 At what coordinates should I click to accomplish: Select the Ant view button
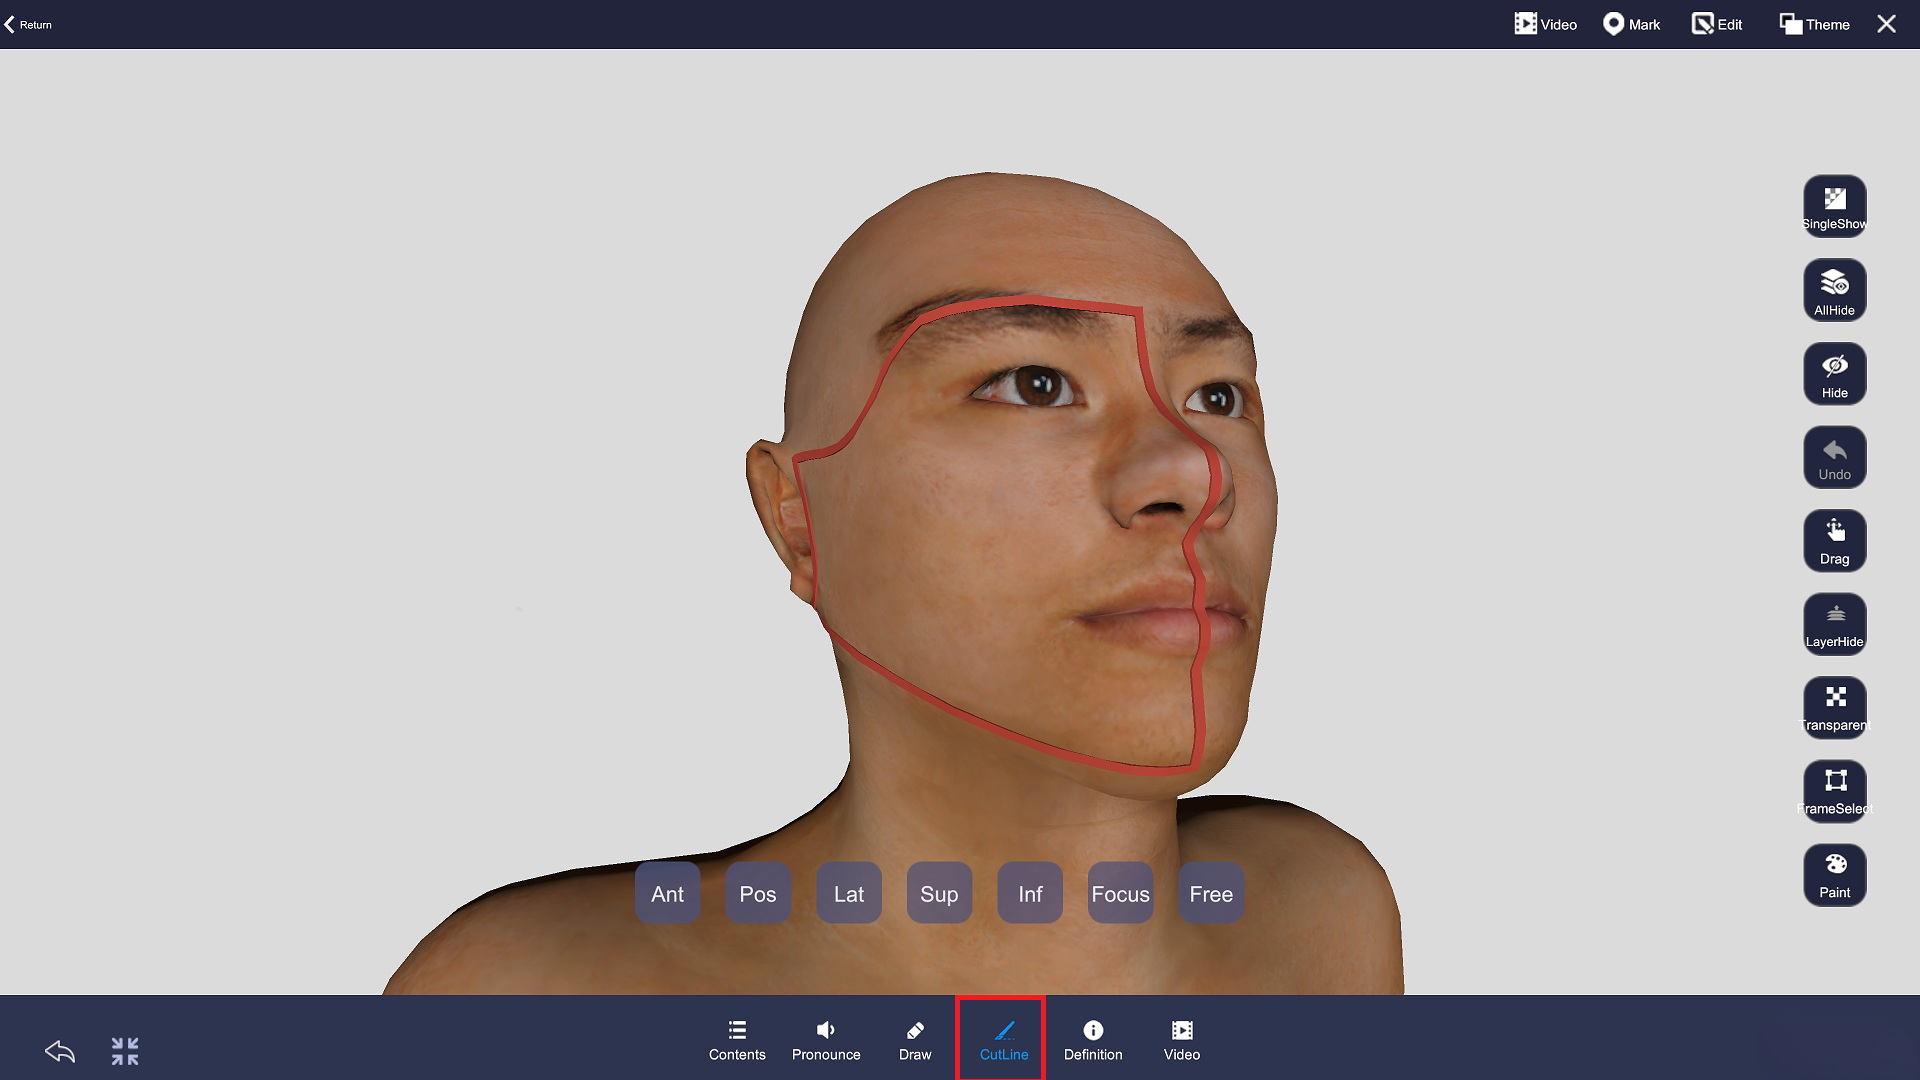point(667,893)
